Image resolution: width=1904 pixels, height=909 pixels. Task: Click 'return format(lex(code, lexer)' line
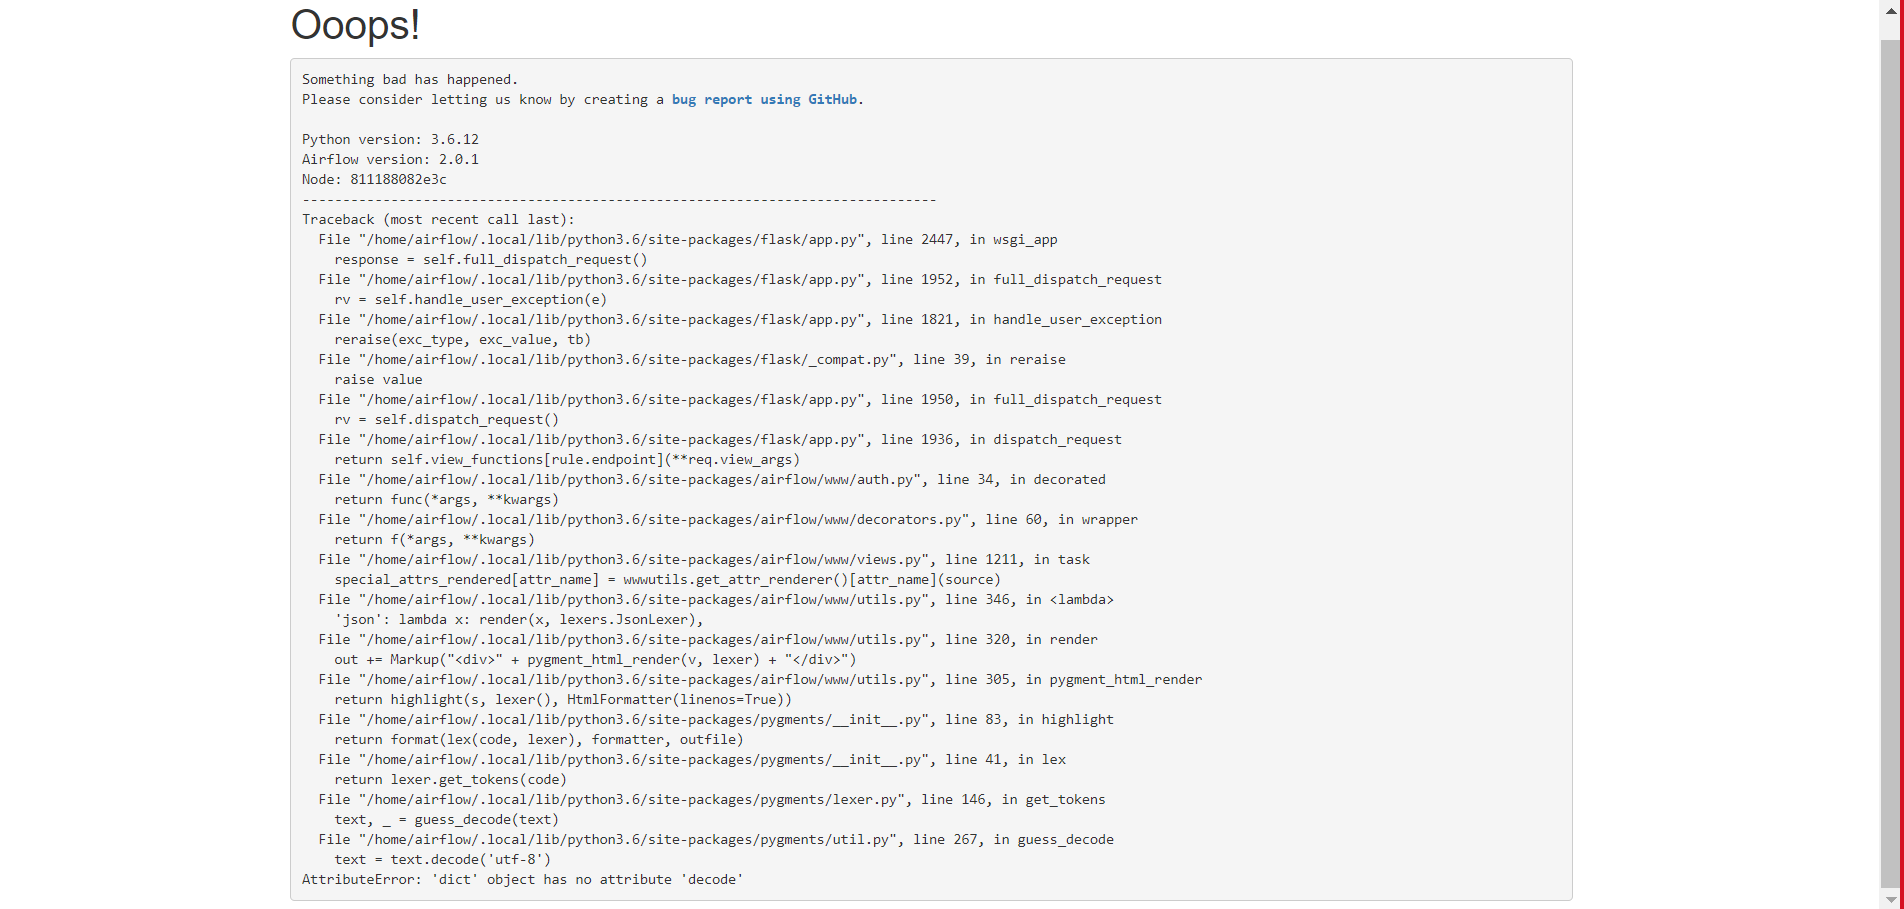539,739
